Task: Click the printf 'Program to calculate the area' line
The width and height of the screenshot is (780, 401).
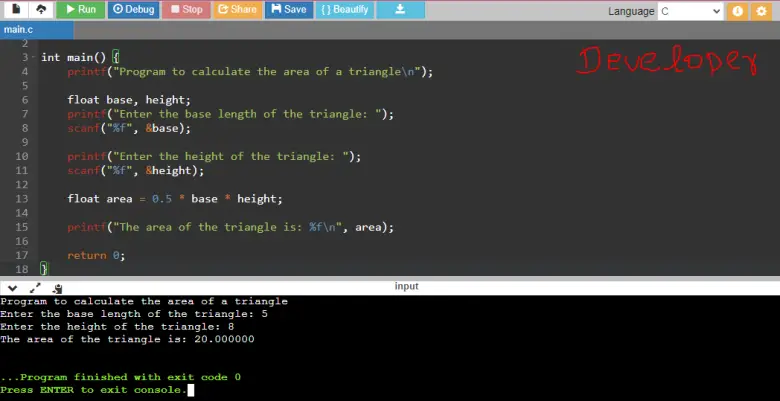Action: click(250, 72)
